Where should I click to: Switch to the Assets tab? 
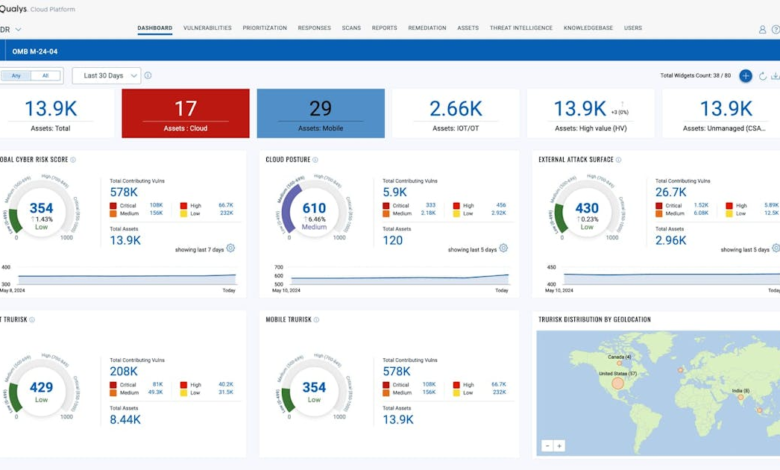point(468,28)
